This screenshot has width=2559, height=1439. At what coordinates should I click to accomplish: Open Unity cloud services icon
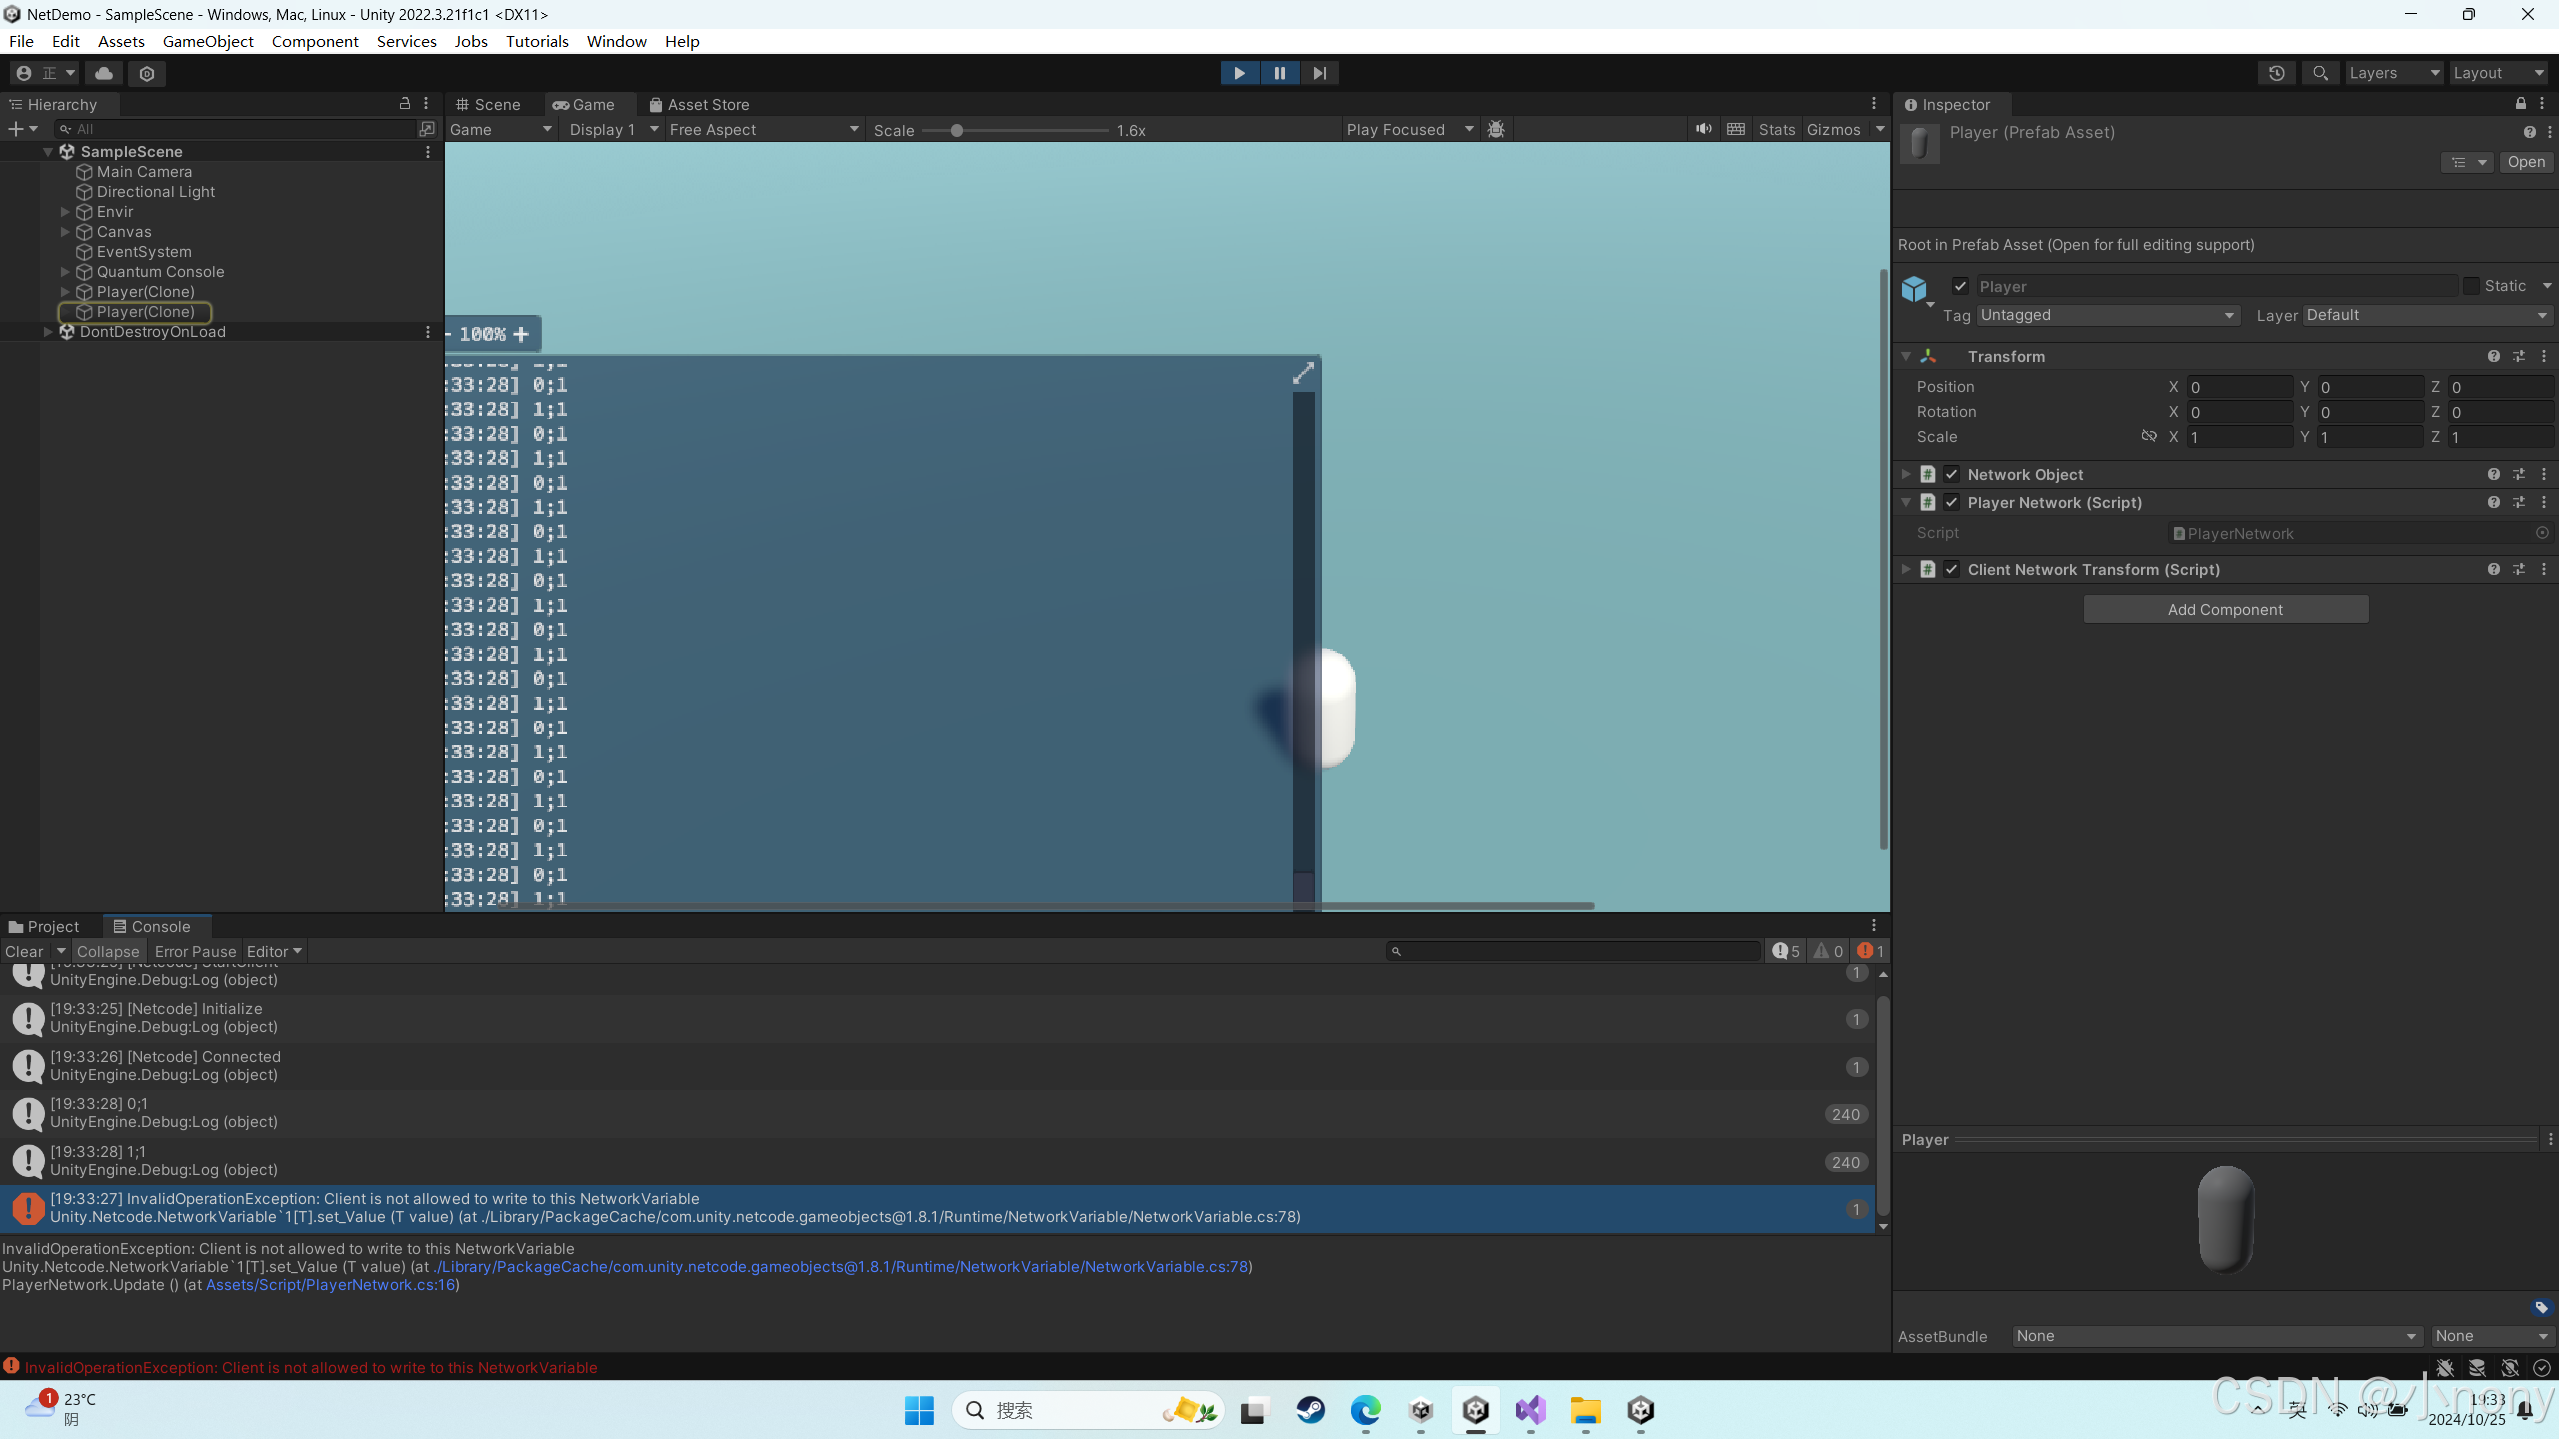[x=103, y=73]
